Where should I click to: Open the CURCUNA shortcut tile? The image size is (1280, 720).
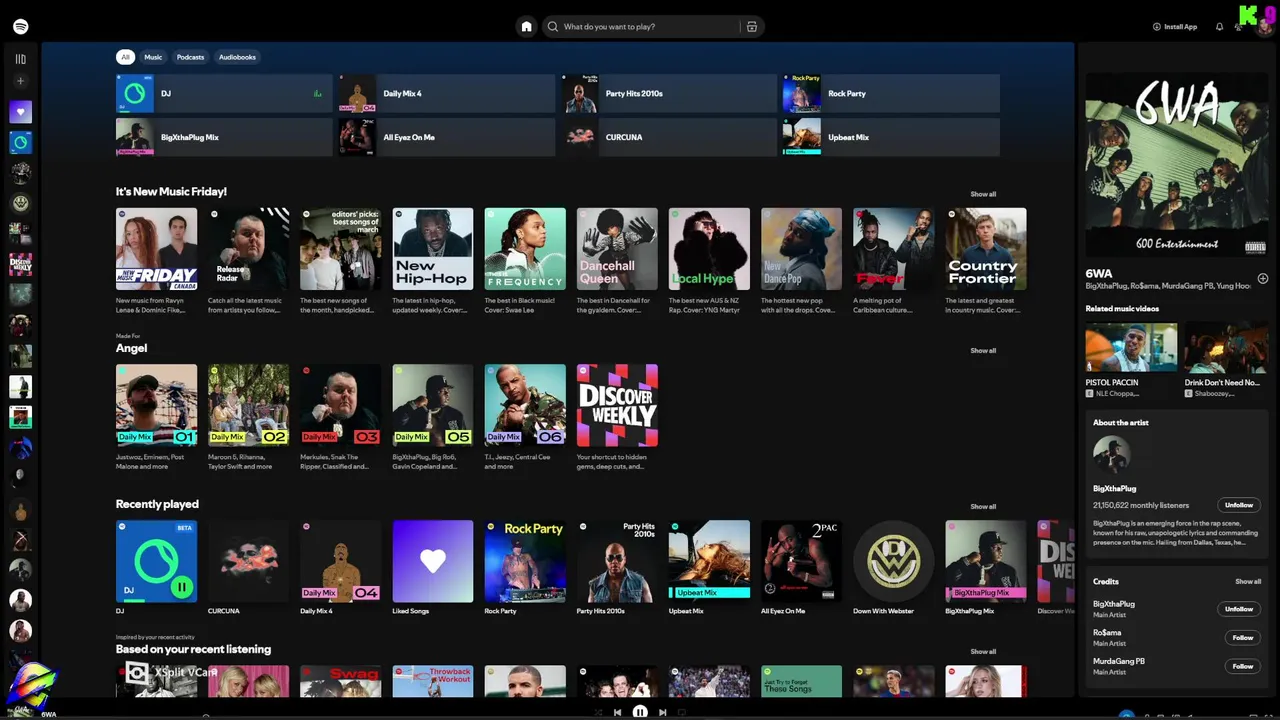668,137
